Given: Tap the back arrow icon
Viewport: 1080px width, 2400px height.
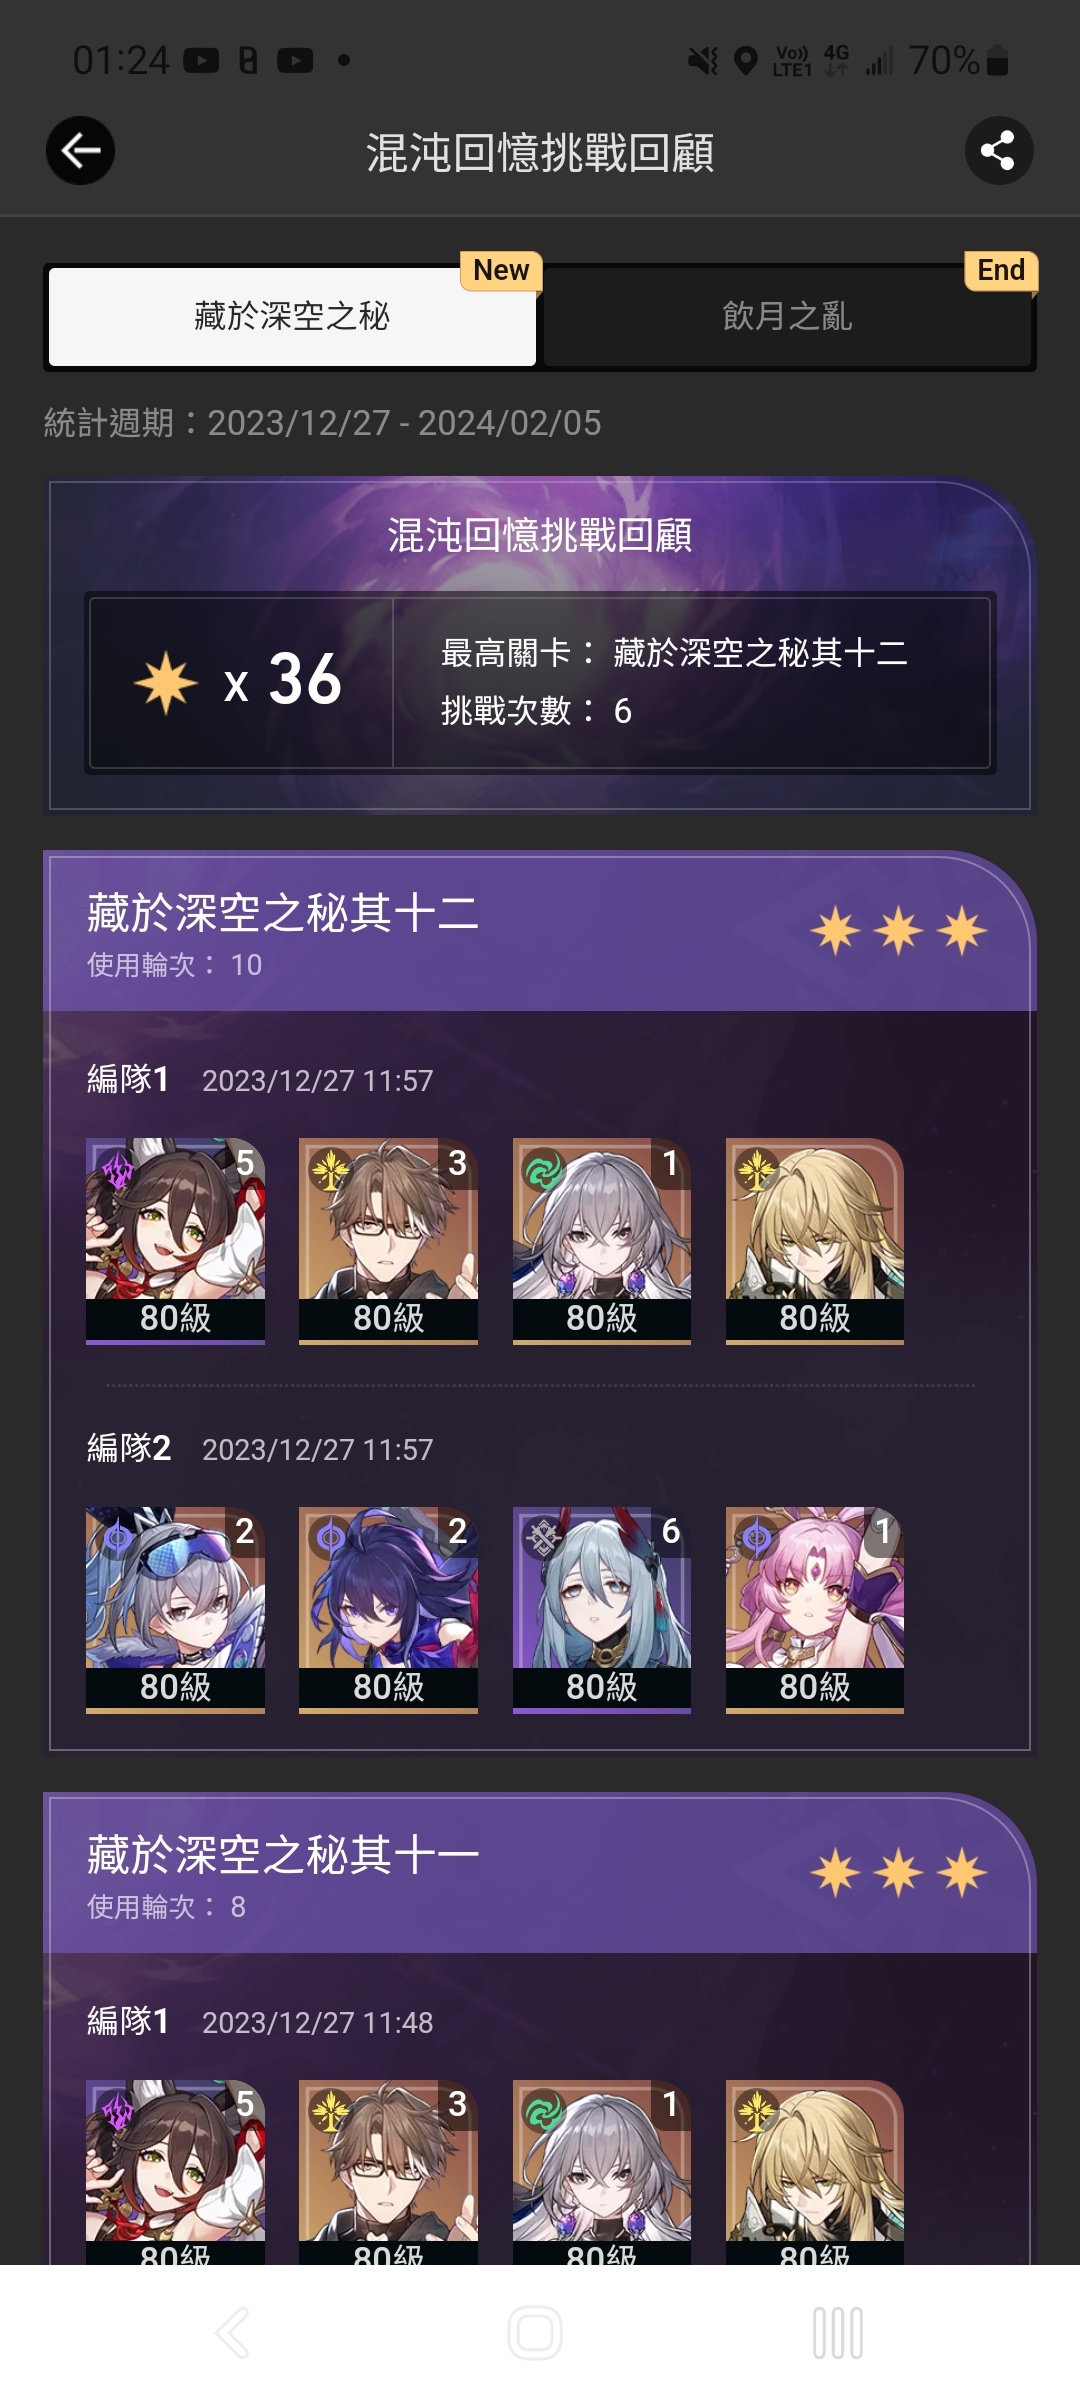Looking at the screenshot, I should click(80, 151).
